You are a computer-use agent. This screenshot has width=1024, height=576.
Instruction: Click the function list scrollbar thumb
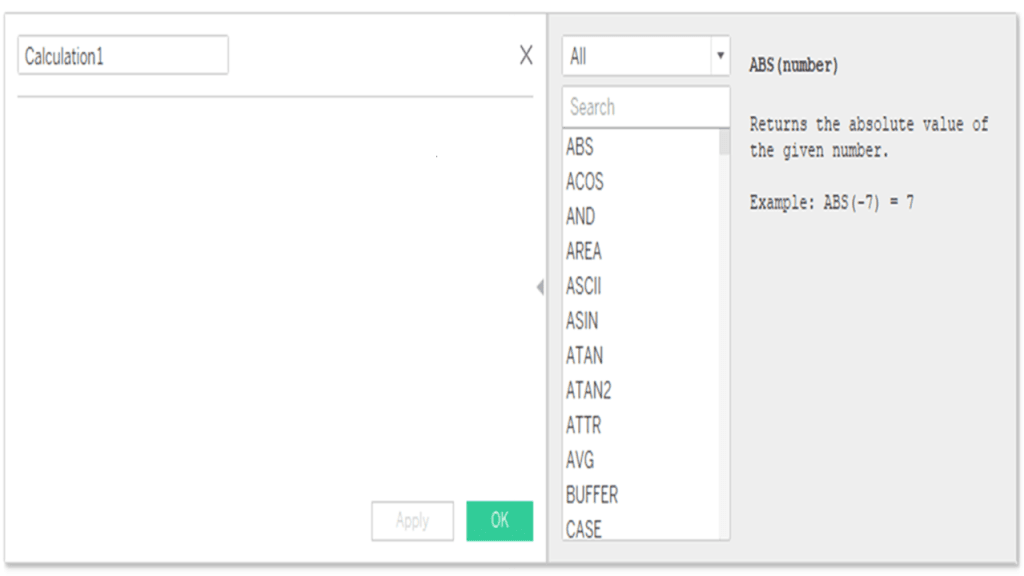(x=724, y=142)
